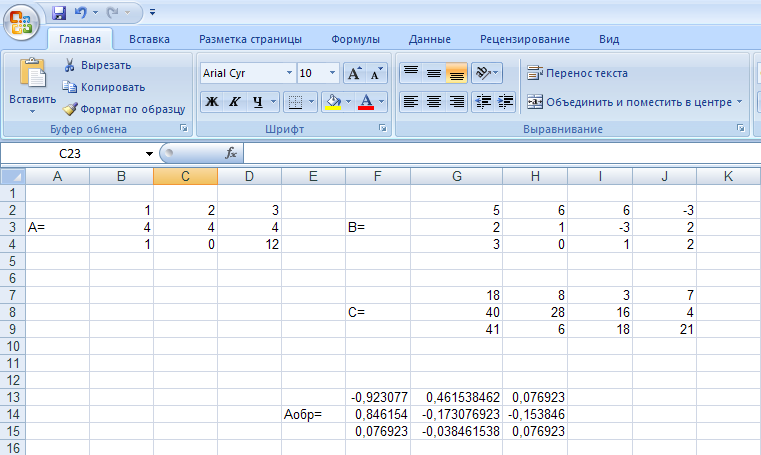
Task: Apply the yellow fill color bucket
Action: point(333,102)
